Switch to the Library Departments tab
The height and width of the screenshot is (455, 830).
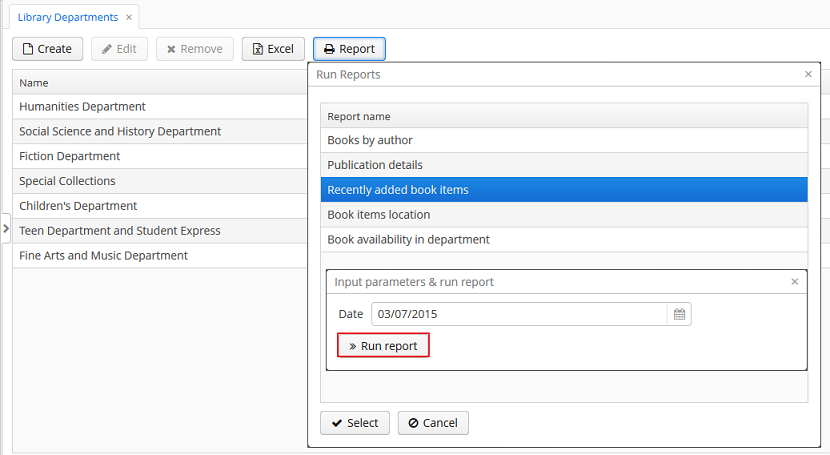[x=67, y=17]
